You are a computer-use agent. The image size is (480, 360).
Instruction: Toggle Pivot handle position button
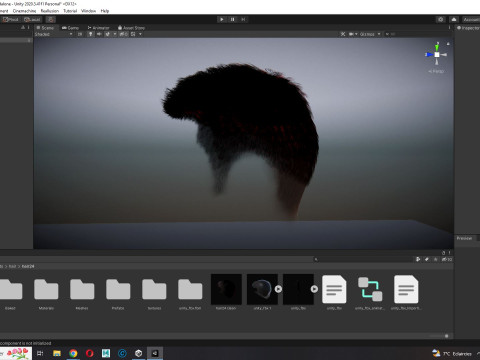click(x=11, y=19)
